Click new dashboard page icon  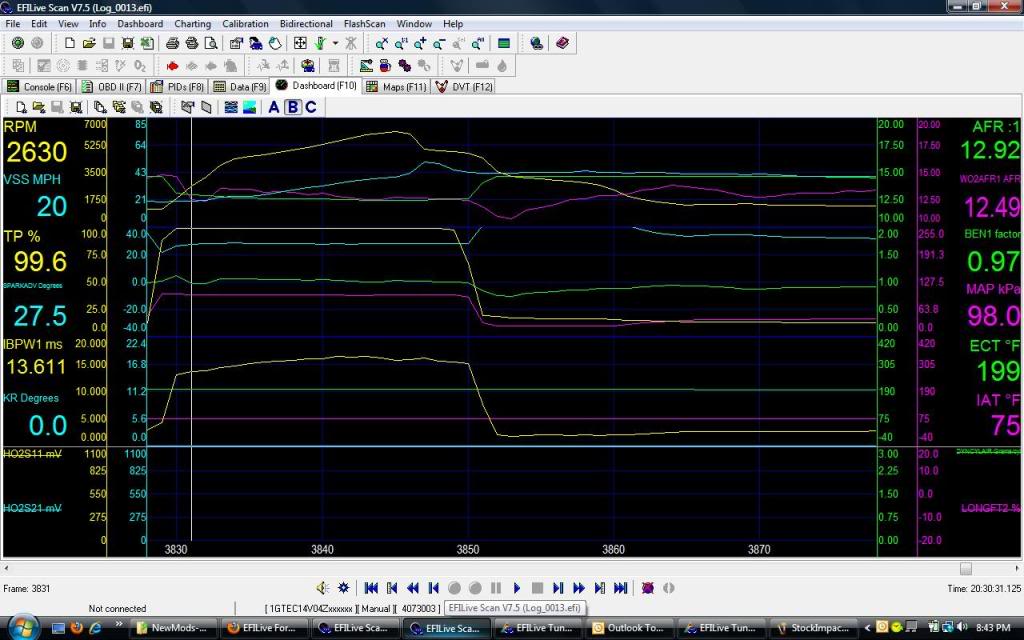tap(20, 107)
